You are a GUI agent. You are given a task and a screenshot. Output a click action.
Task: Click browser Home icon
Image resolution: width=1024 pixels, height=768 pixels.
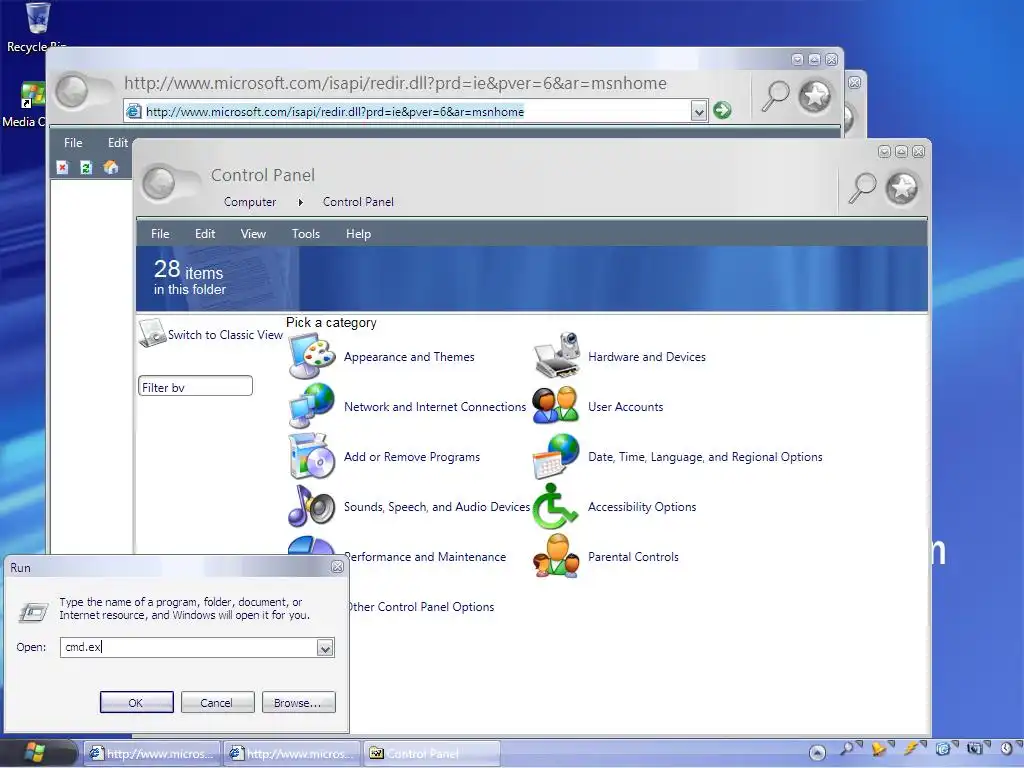[111, 168]
